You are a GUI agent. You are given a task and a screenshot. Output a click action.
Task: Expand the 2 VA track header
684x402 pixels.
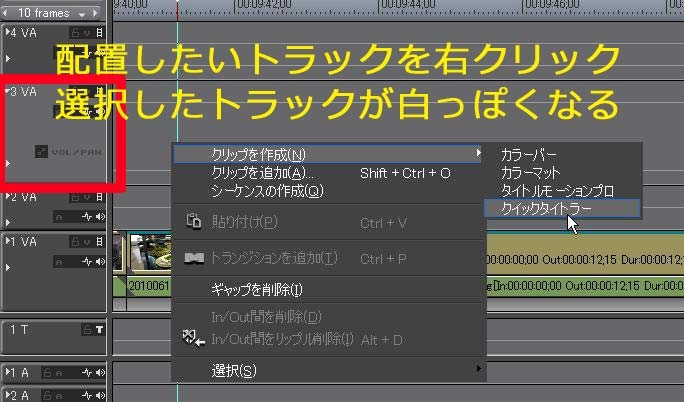click(x=7, y=196)
